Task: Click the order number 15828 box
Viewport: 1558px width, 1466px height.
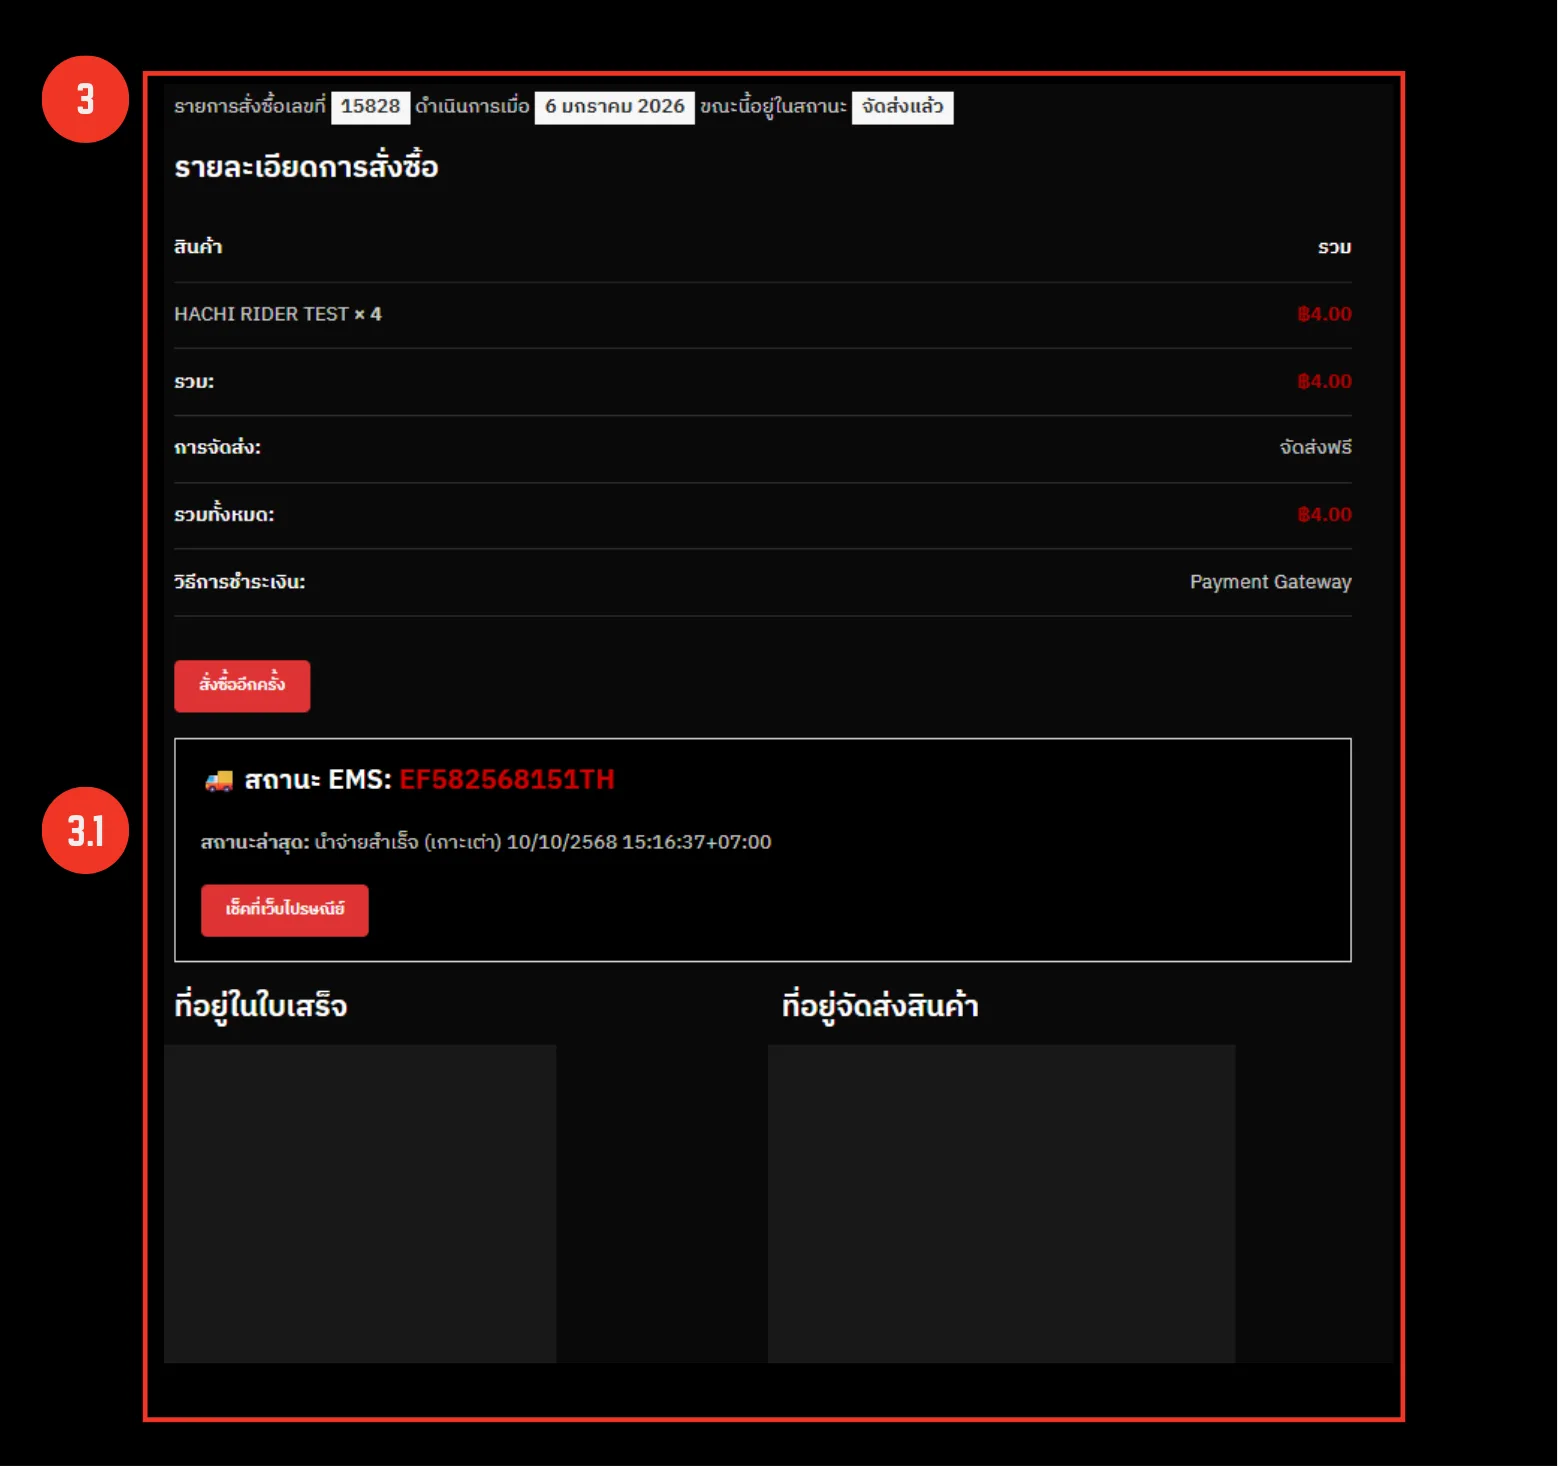Action: 370,107
